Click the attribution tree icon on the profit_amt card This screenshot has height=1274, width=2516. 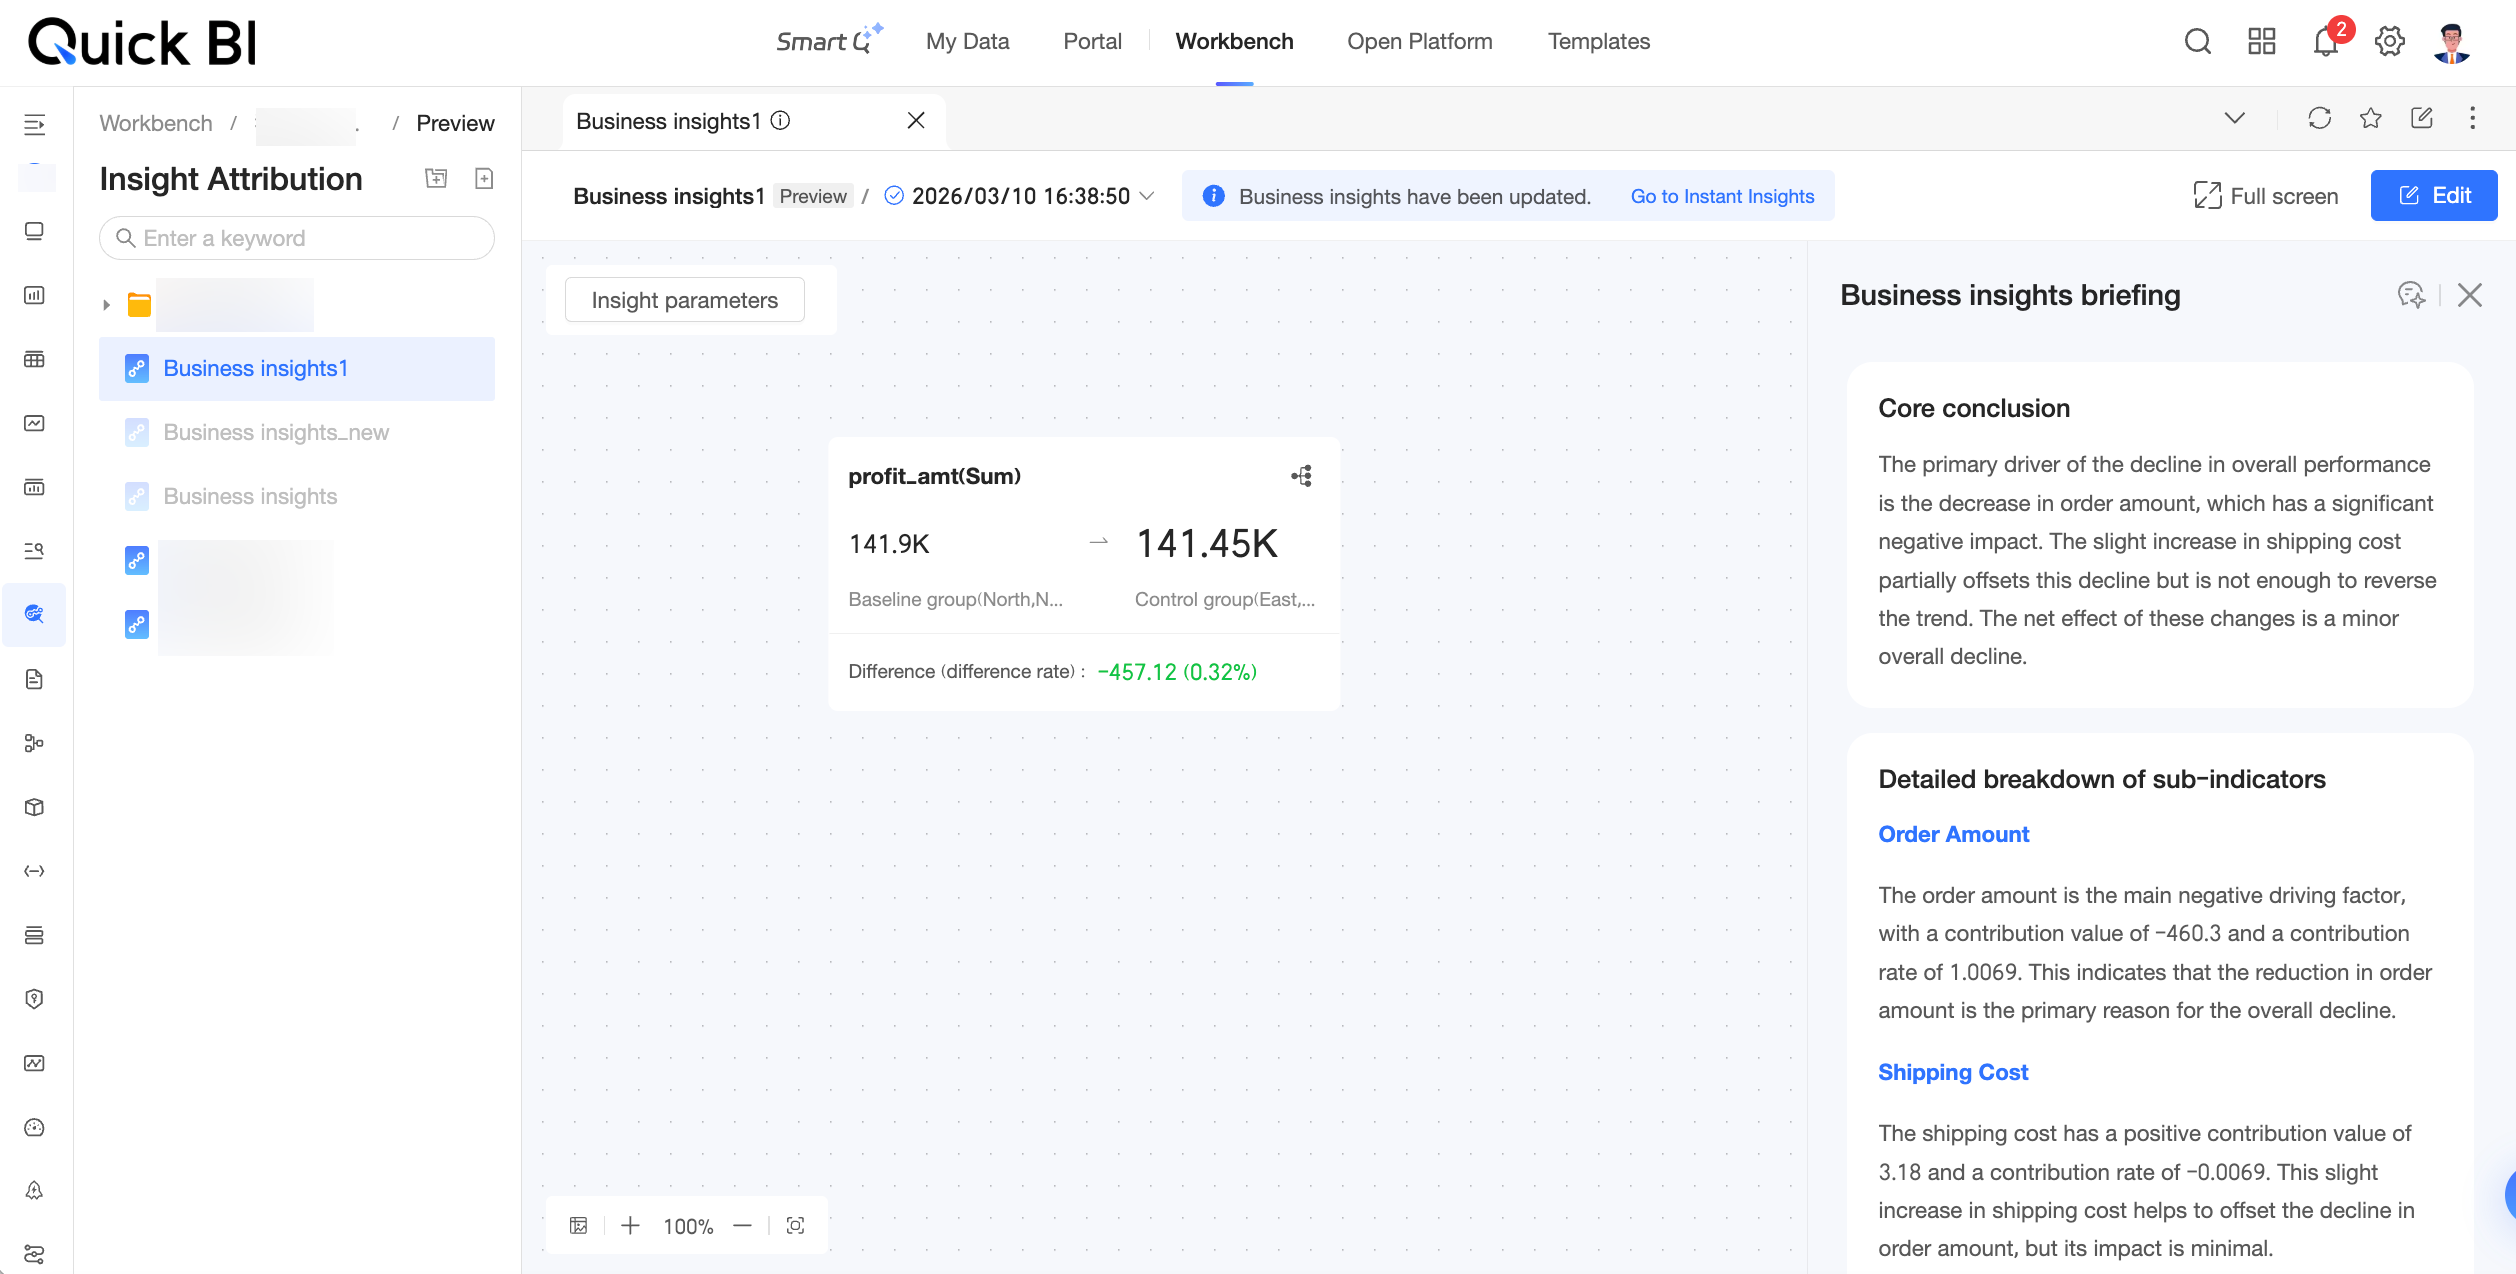pos(1301,476)
